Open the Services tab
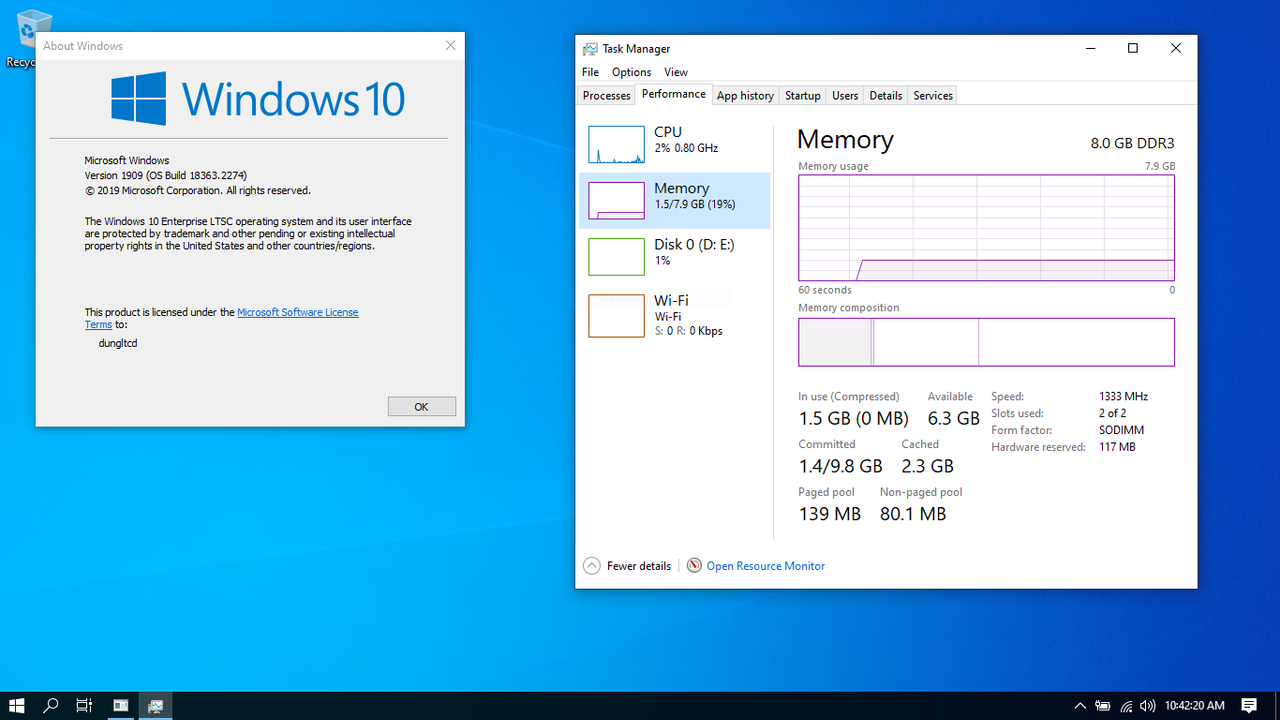Viewport: 1280px width, 720px height. (933, 96)
